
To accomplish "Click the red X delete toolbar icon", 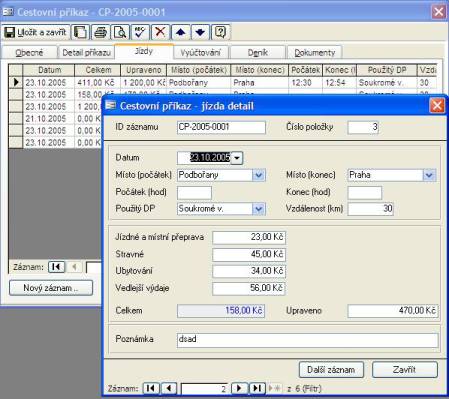I will pos(160,33).
